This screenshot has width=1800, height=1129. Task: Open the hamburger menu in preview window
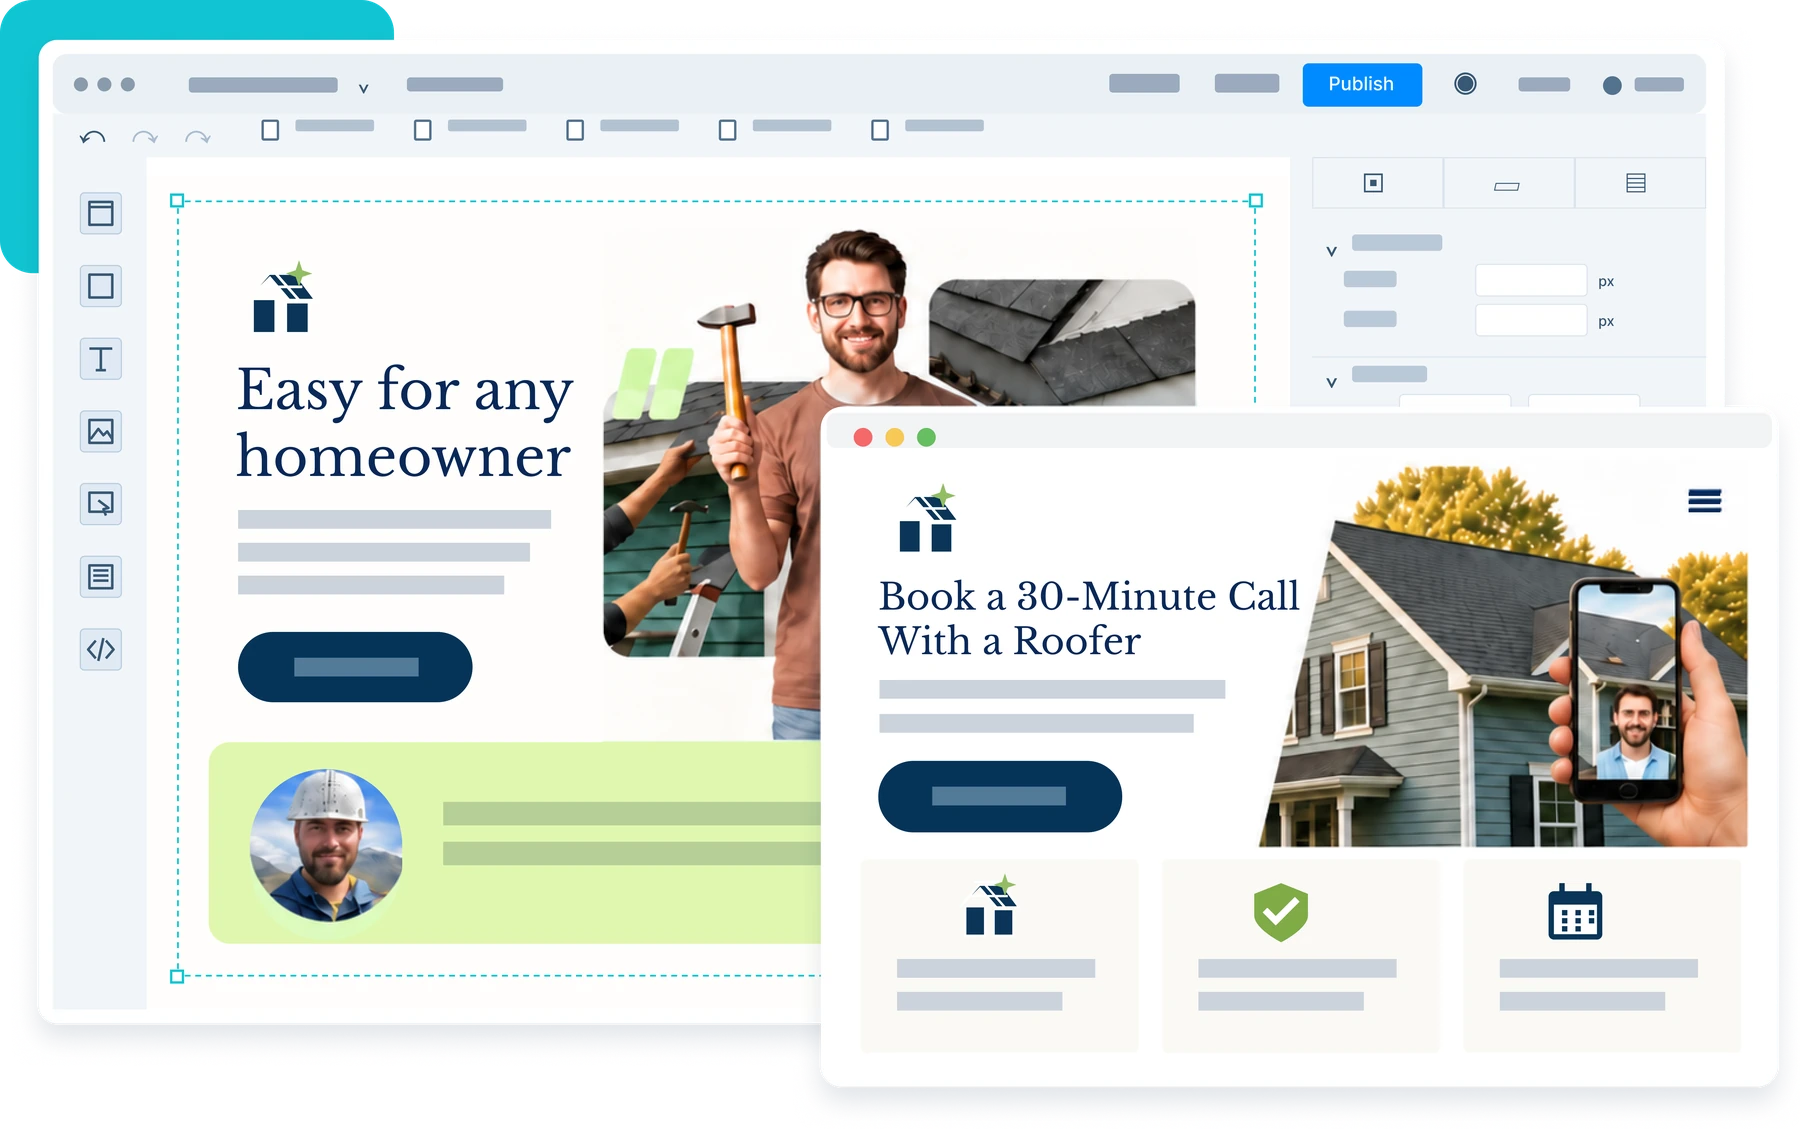[x=1704, y=500]
